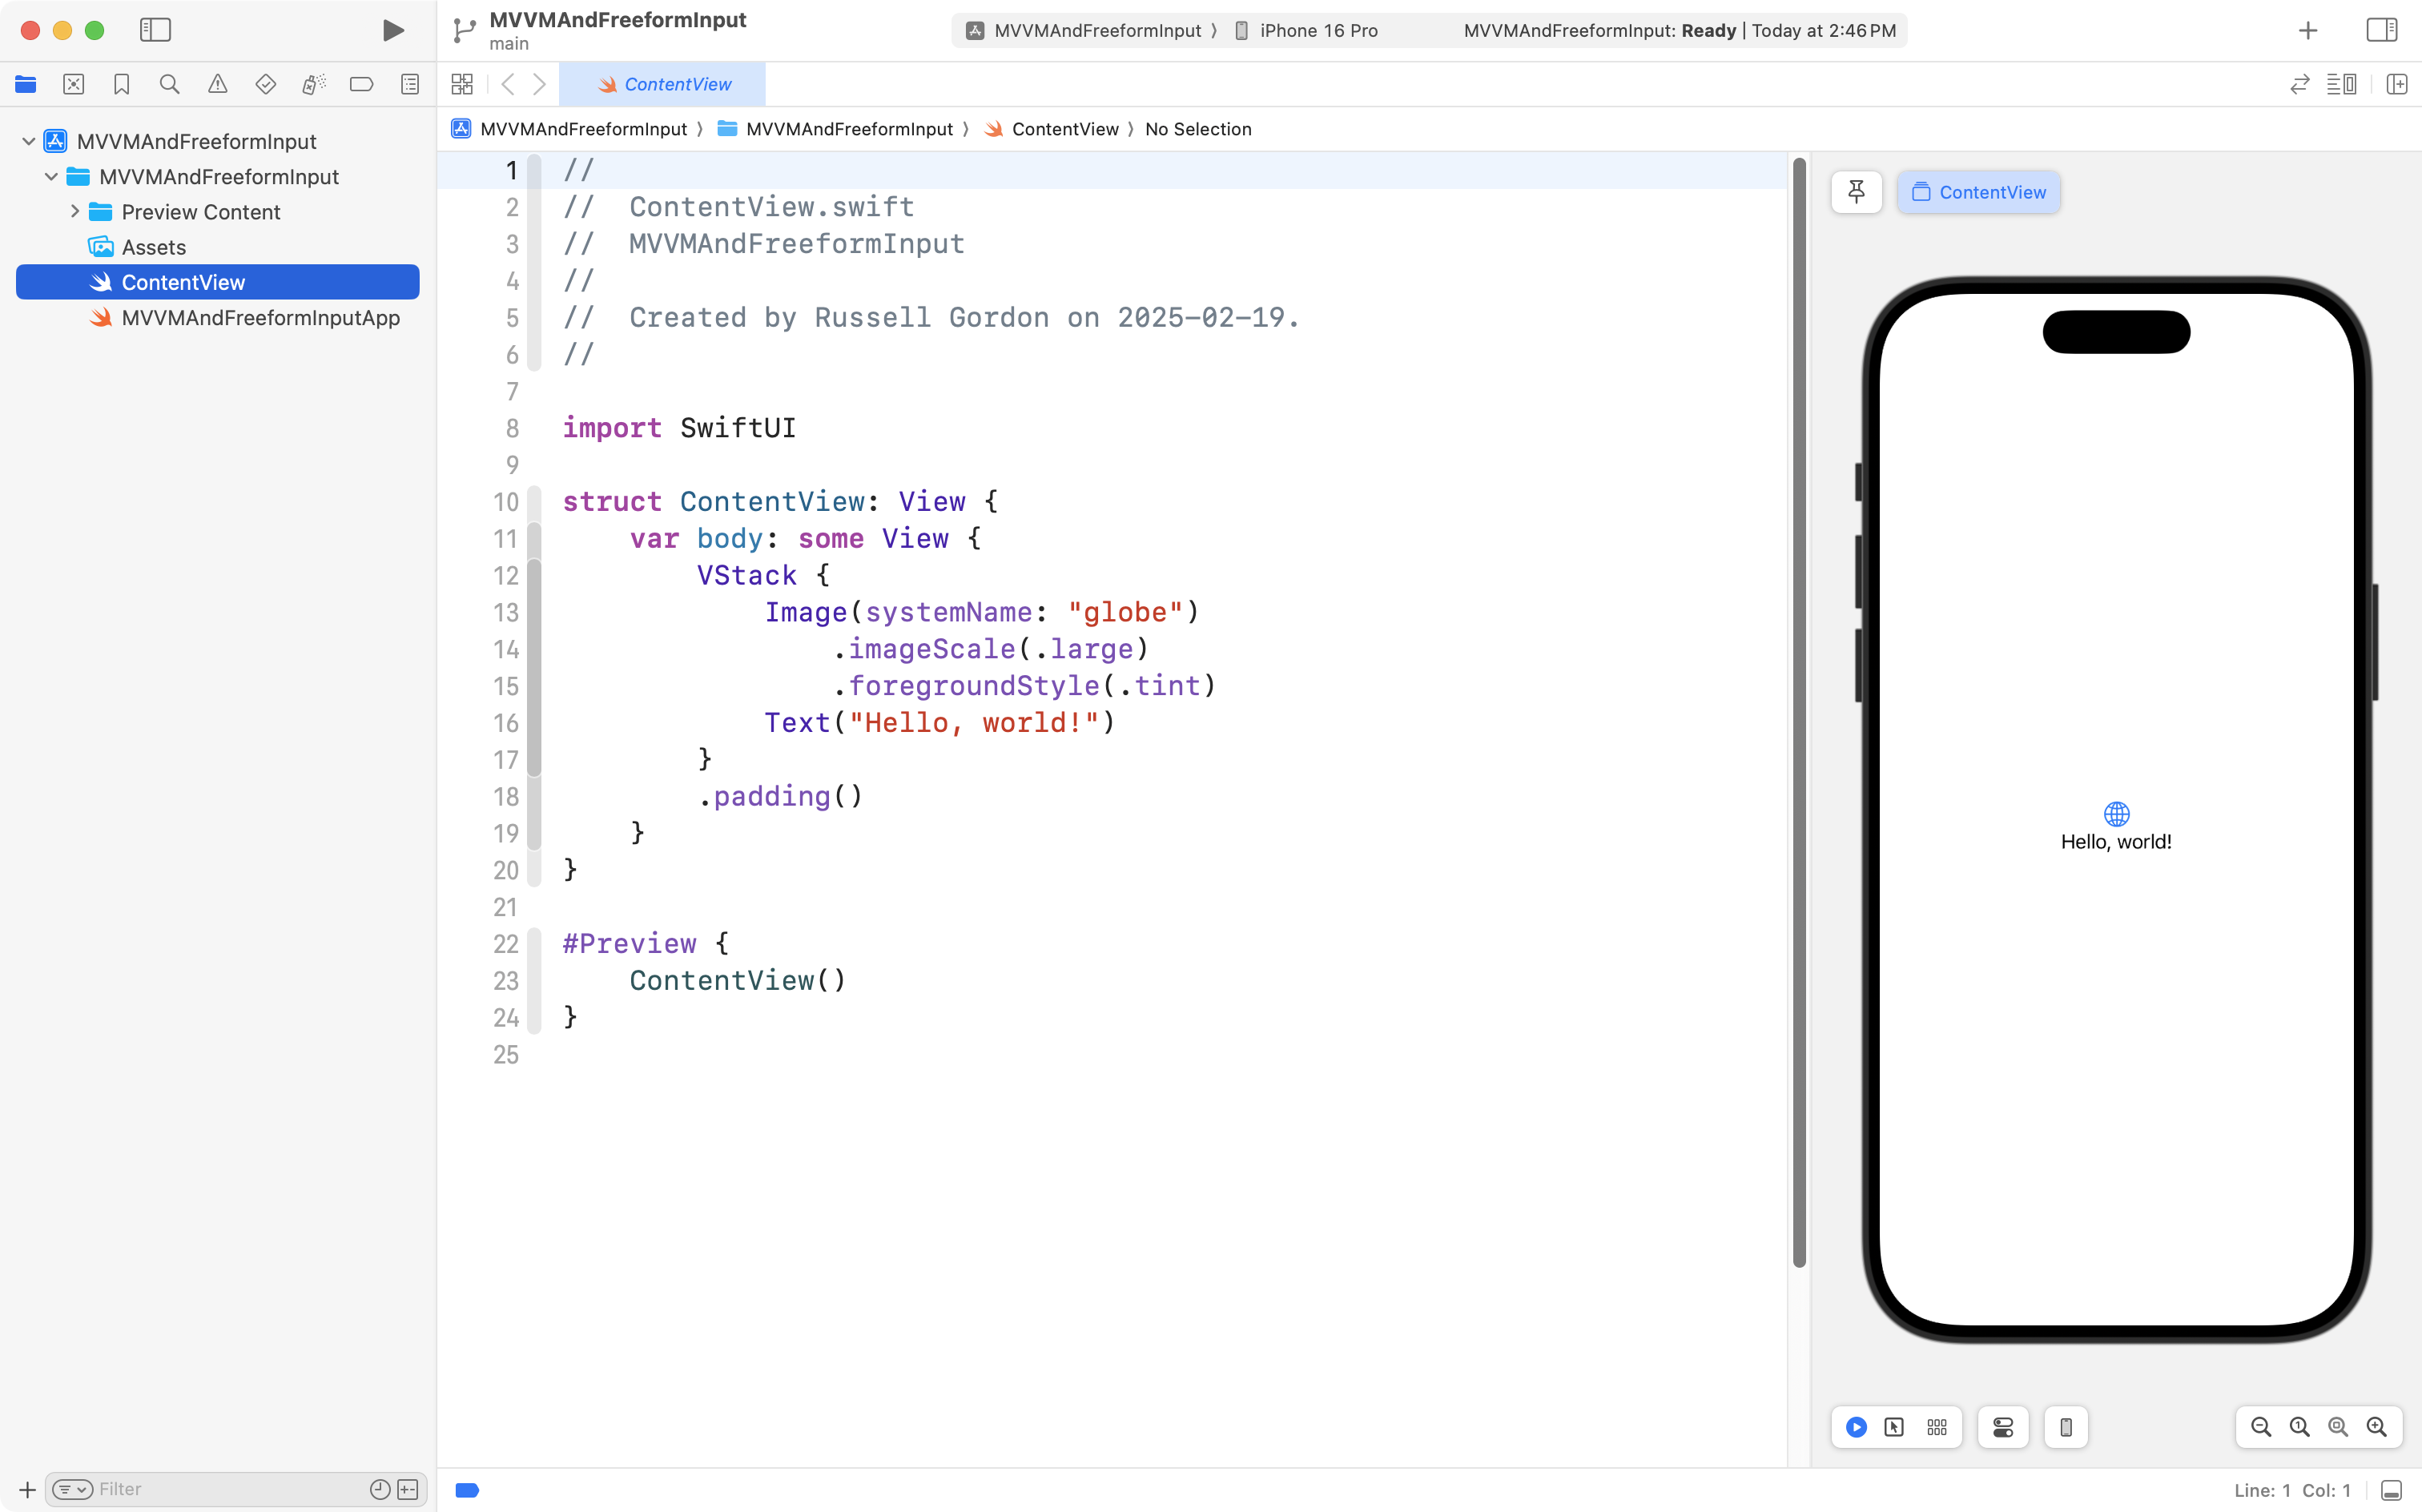Open the iPhone 16 Pro destination selector
2422x1512 pixels.
click(1317, 30)
